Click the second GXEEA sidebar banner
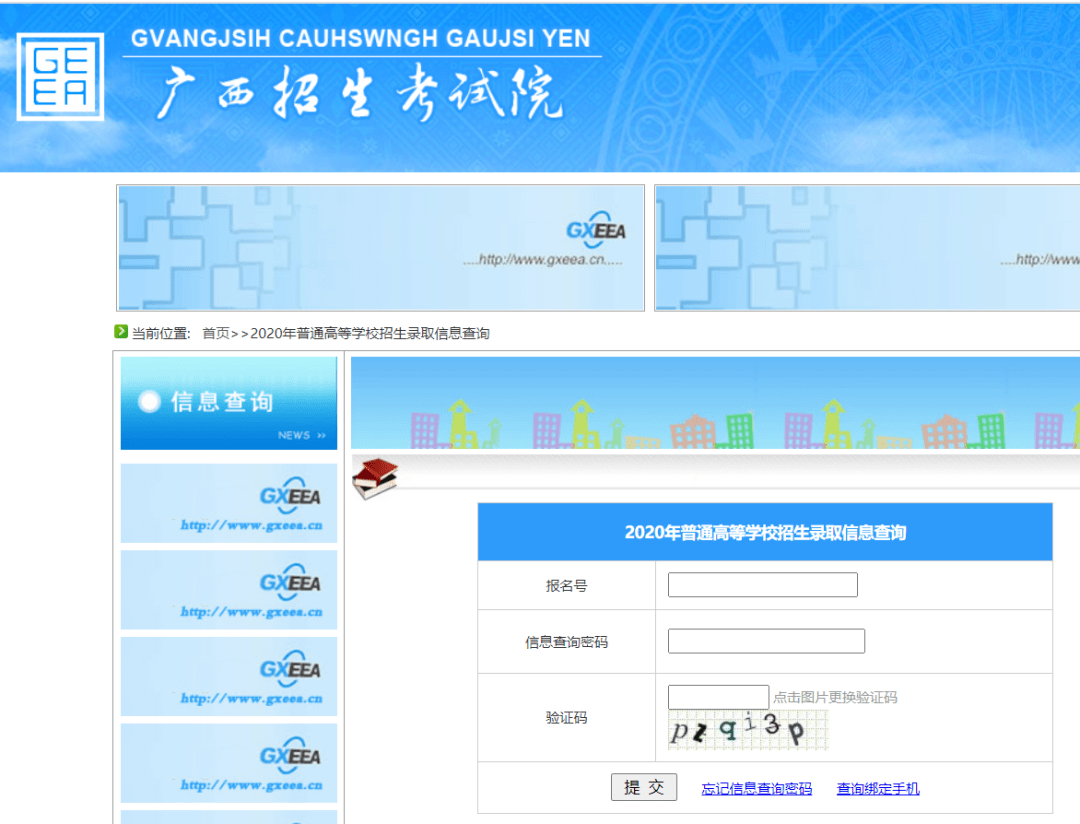 [x=229, y=590]
